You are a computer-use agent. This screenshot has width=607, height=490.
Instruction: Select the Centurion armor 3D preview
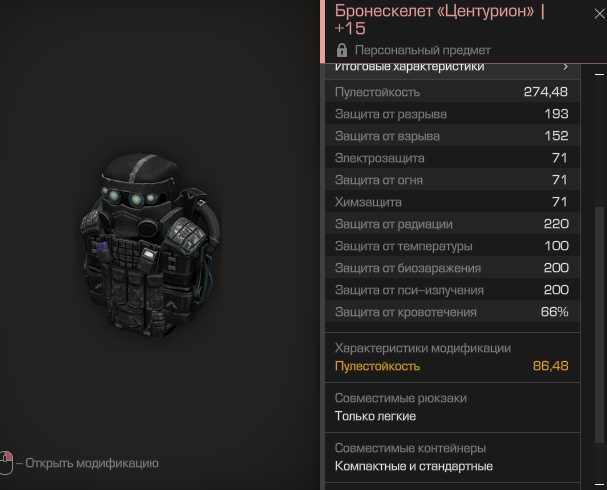point(151,246)
